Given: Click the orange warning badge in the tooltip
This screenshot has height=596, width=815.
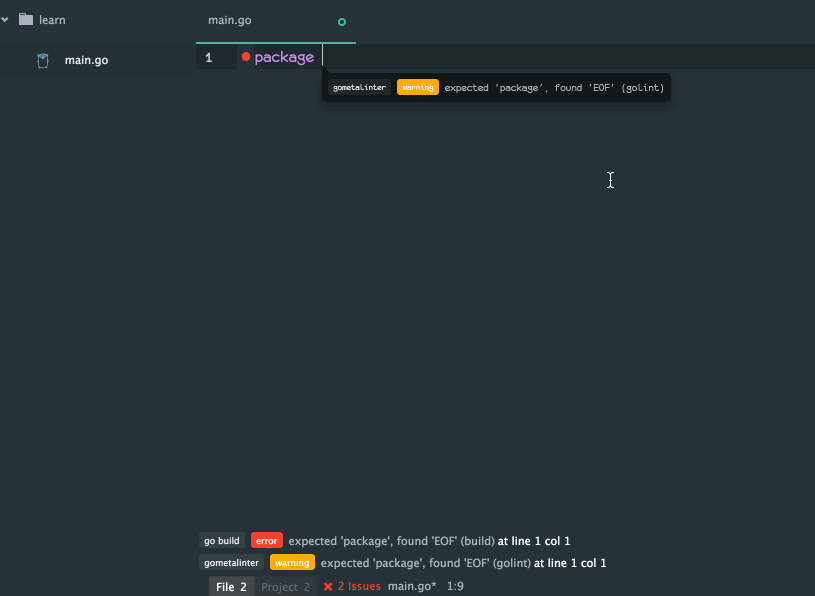Looking at the screenshot, I should pos(418,87).
